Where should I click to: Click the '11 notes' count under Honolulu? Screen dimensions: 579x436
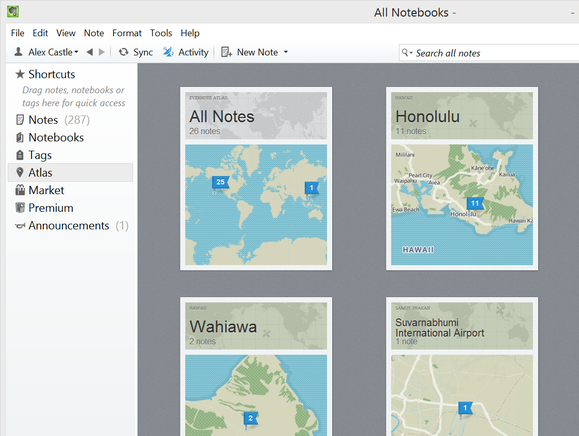[x=411, y=131]
